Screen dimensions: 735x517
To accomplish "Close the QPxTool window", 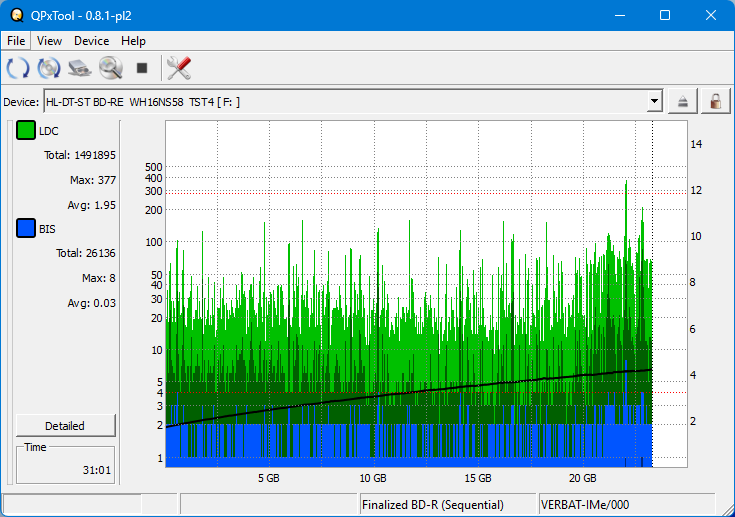I will [x=711, y=15].
